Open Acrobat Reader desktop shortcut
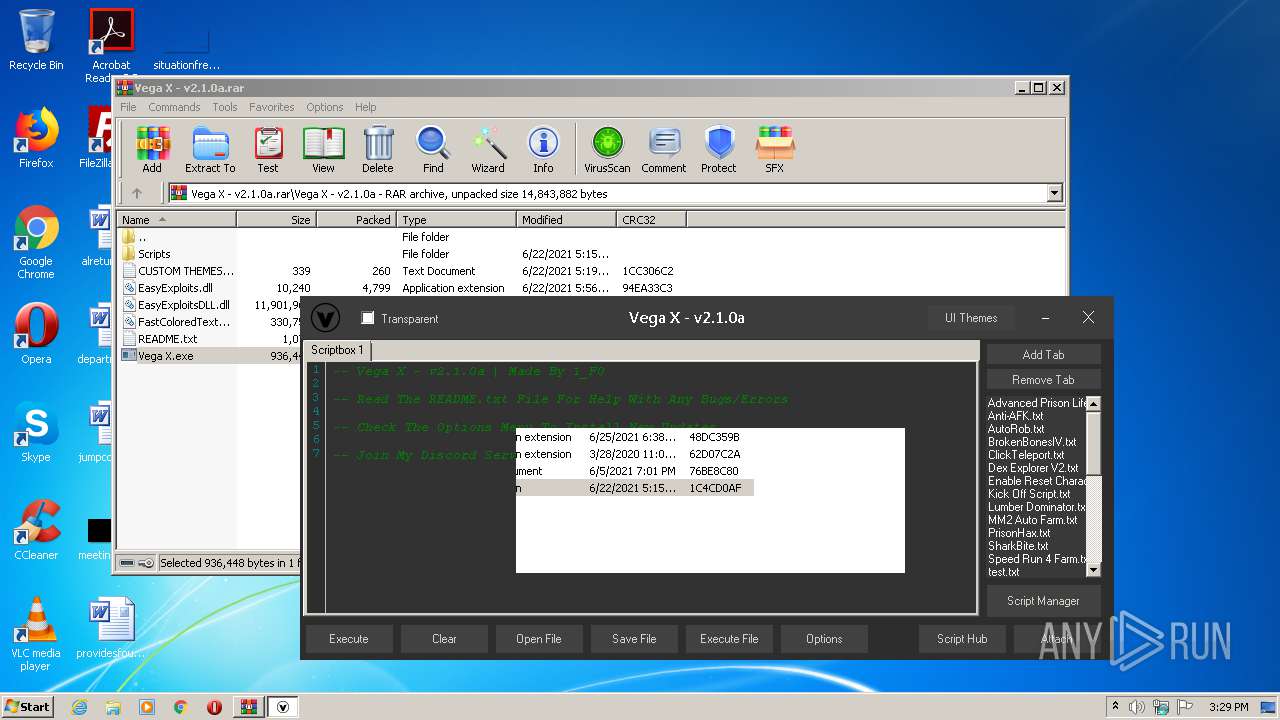 pyautogui.click(x=111, y=45)
